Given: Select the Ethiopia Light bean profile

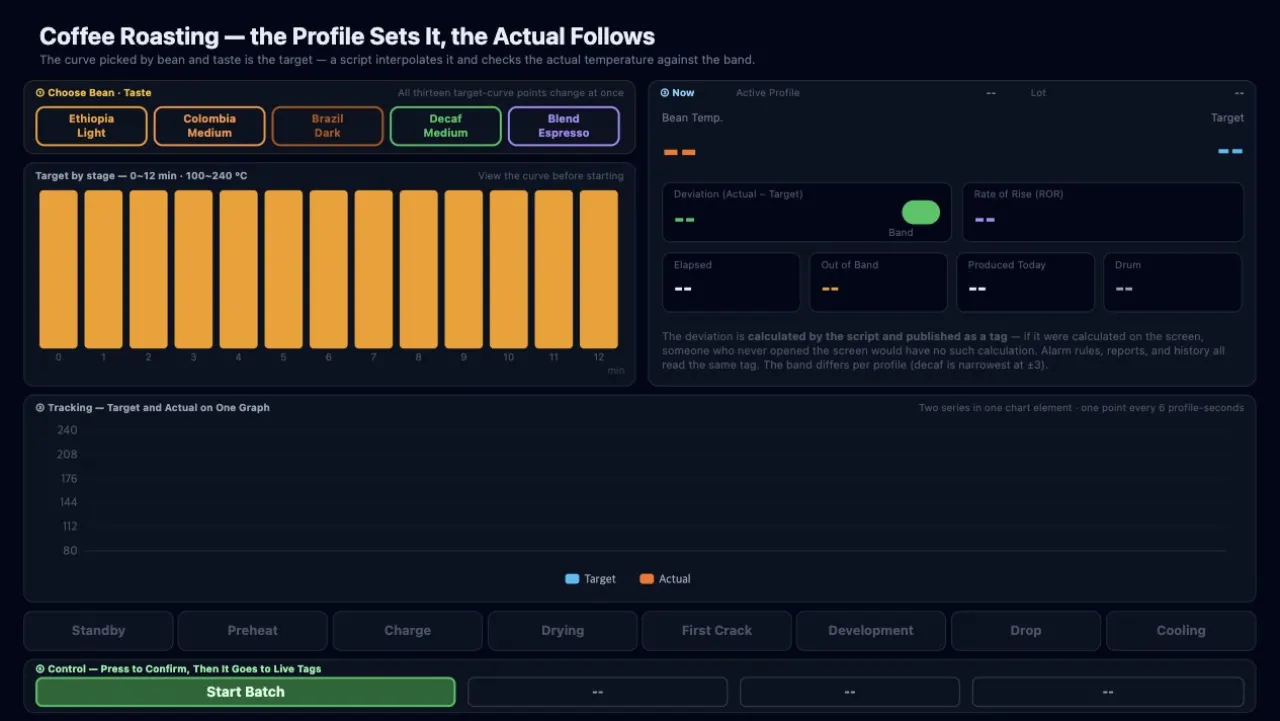Looking at the screenshot, I should (x=91, y=126).
